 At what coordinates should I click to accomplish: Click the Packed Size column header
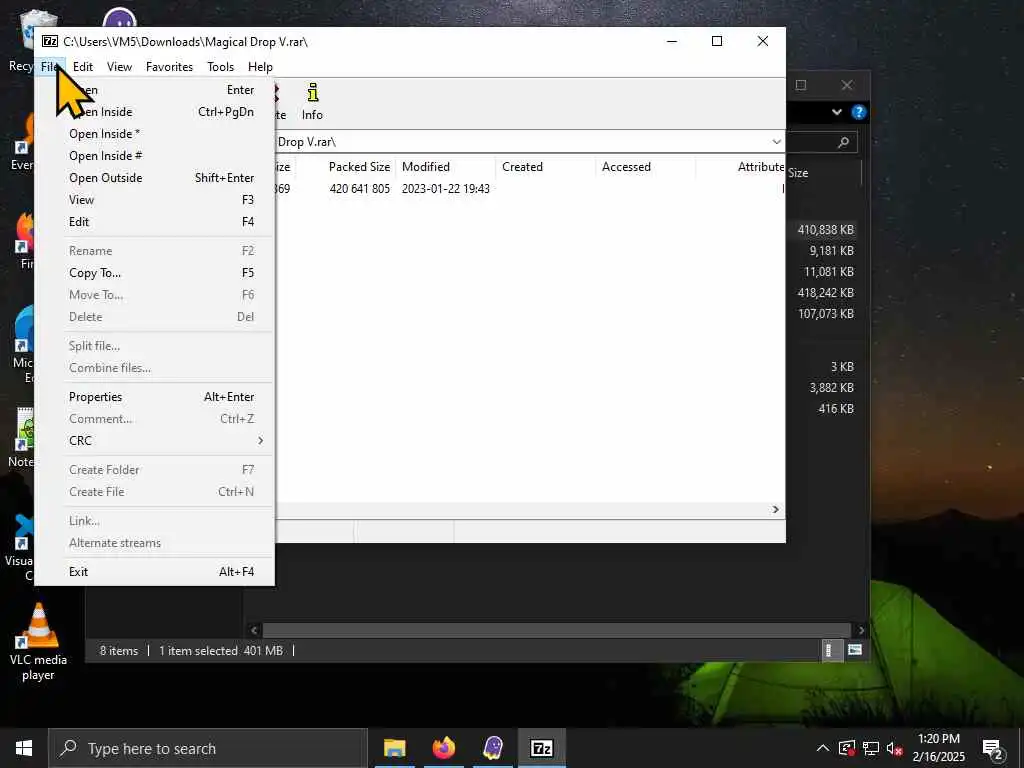[359, 167]
